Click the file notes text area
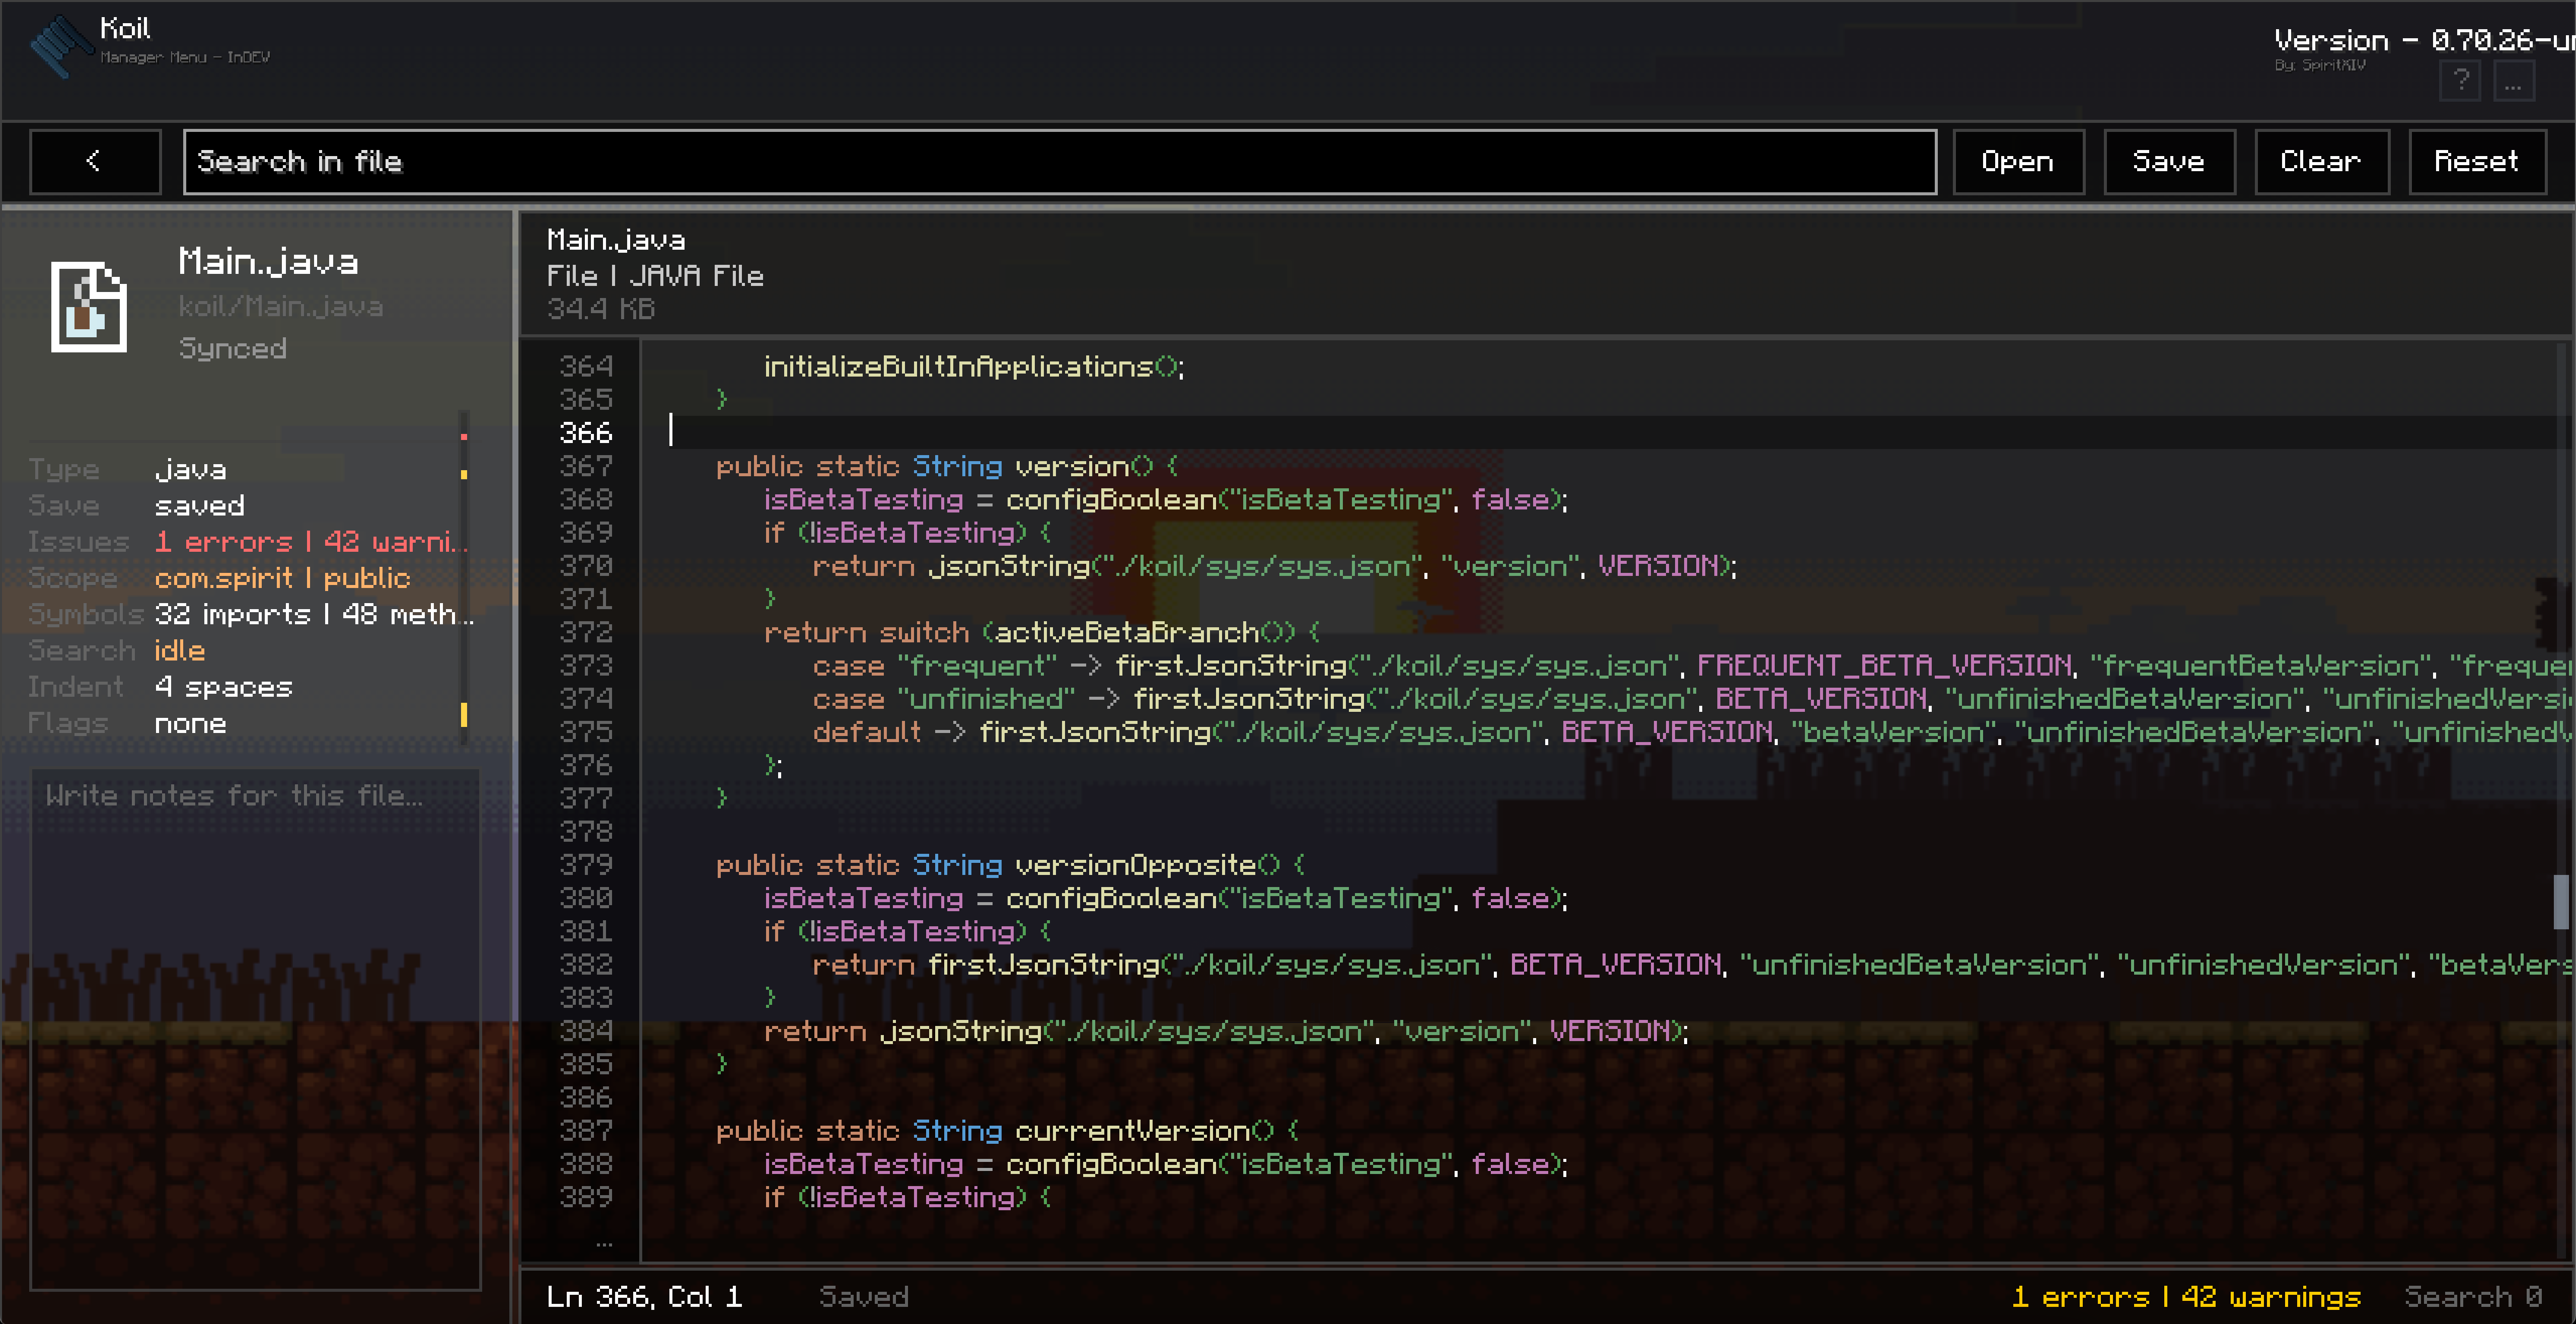Image resolution: width=2576 pixels, height=1324 pixels. coord(255,1029)
